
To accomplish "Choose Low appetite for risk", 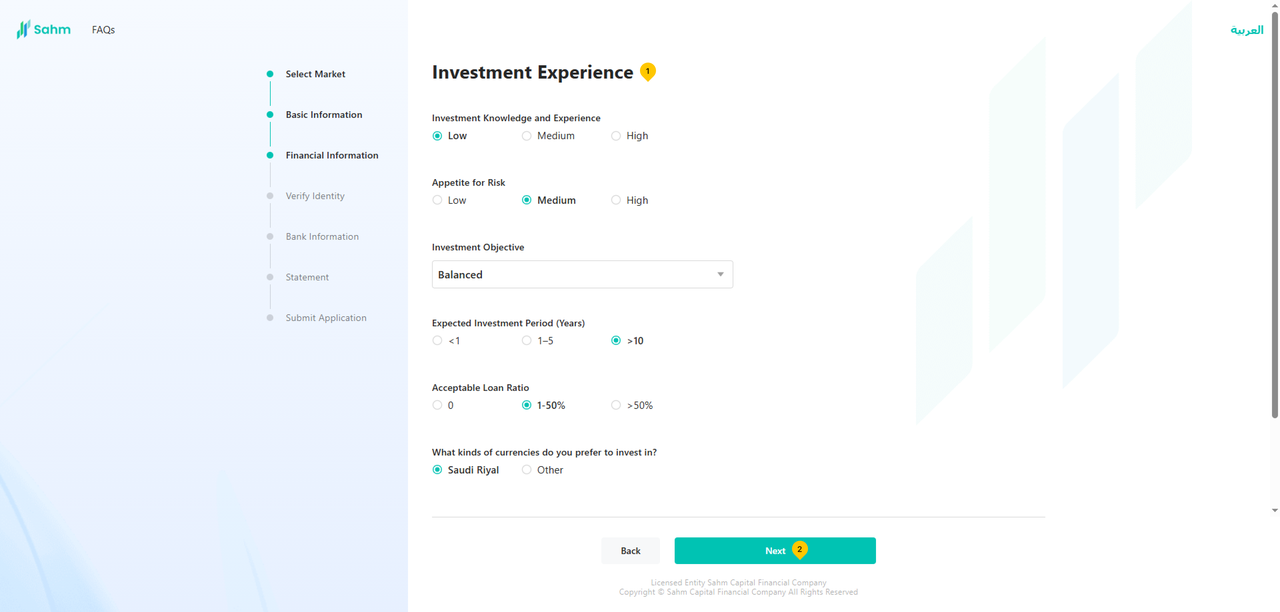I will [437, 201].
